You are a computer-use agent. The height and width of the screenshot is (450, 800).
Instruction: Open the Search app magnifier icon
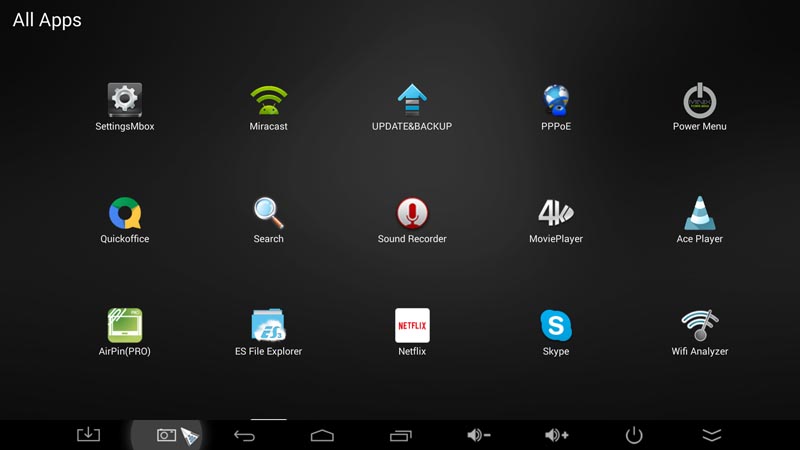pyautogui.click(x=268, y=213)
